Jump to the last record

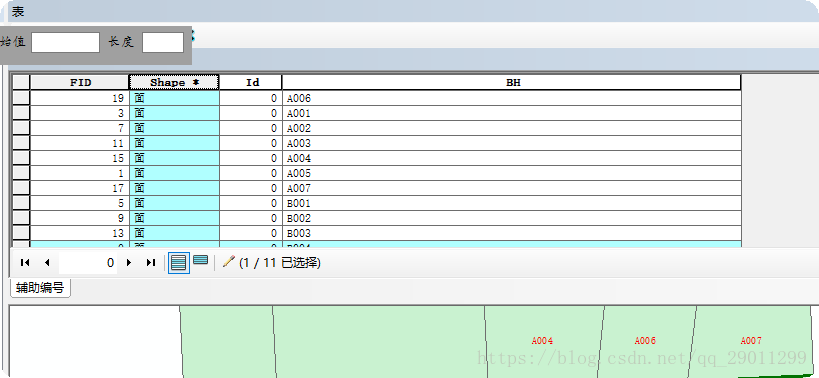click(x=151, y=263)
